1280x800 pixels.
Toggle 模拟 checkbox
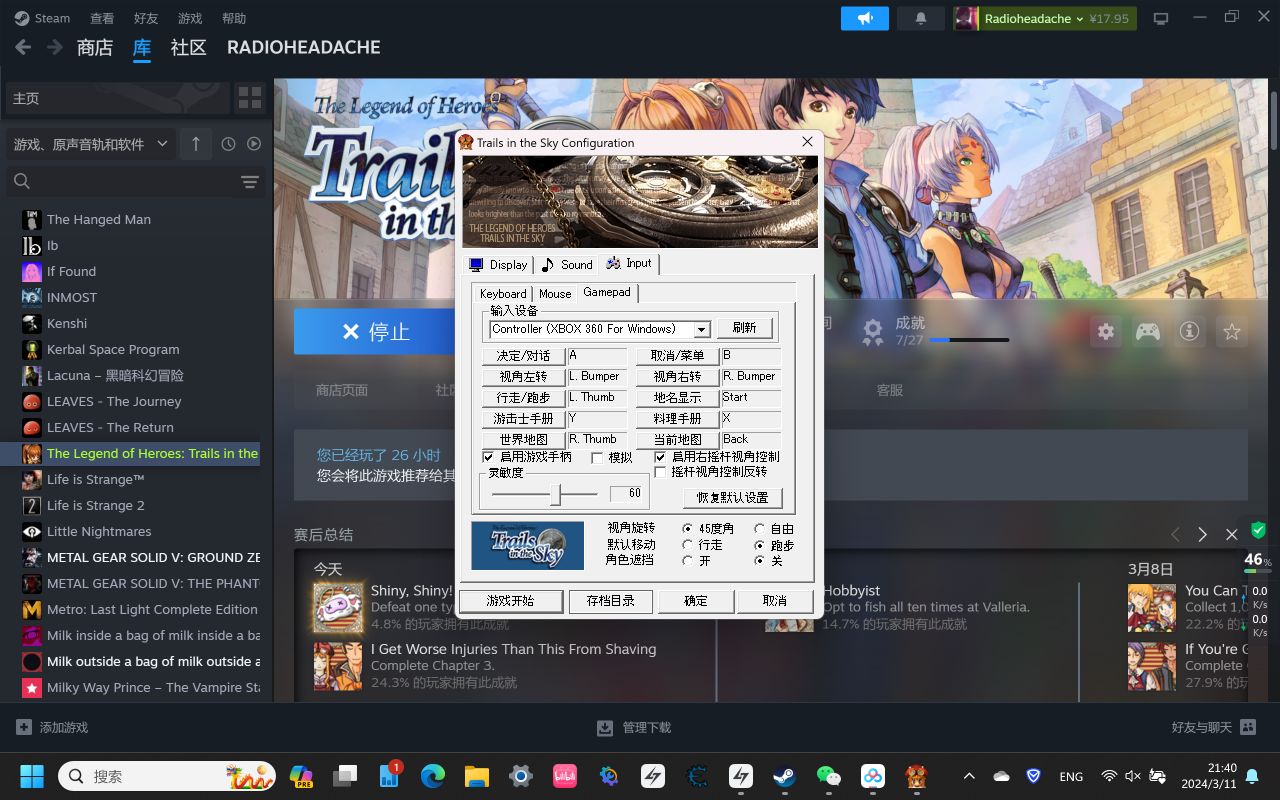[x=597, y=458]
